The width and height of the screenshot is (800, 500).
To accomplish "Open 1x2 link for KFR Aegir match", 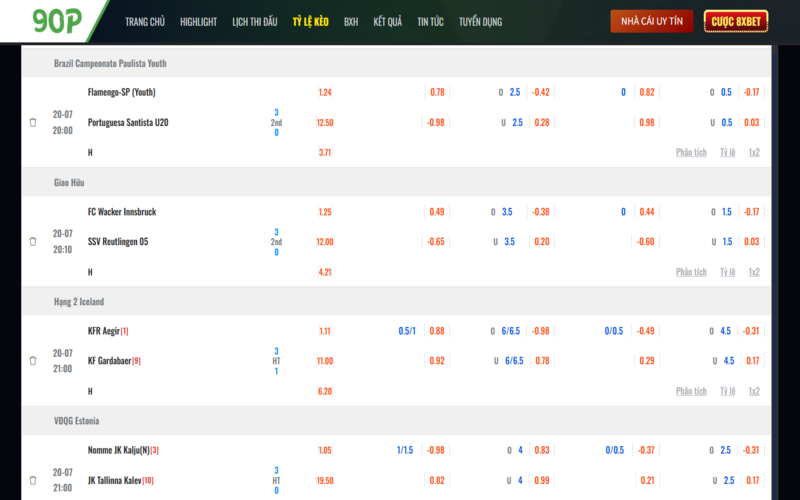I will 754,391.
